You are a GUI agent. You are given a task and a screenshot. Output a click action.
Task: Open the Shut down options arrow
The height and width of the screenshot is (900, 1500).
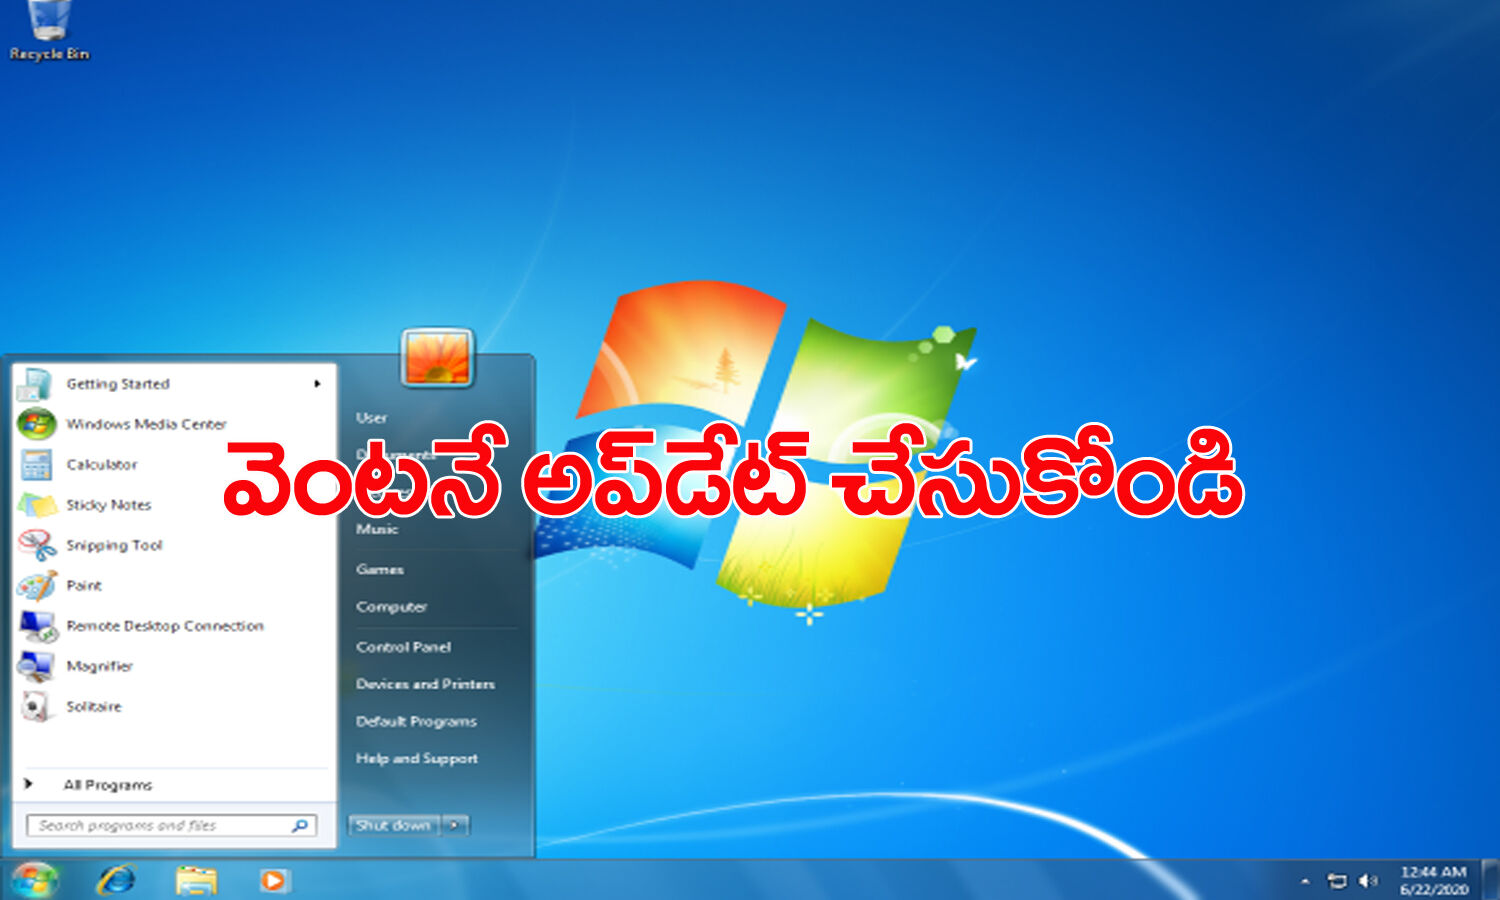[455, 825]
